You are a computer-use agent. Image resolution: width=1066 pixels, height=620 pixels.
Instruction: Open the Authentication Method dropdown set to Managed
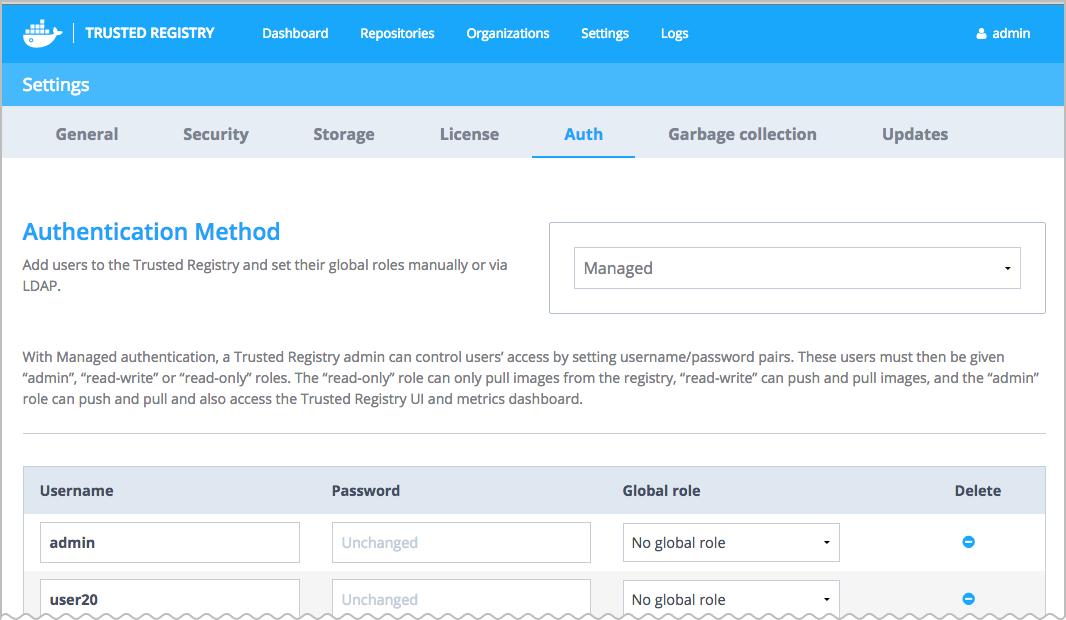tap(796, 268)
